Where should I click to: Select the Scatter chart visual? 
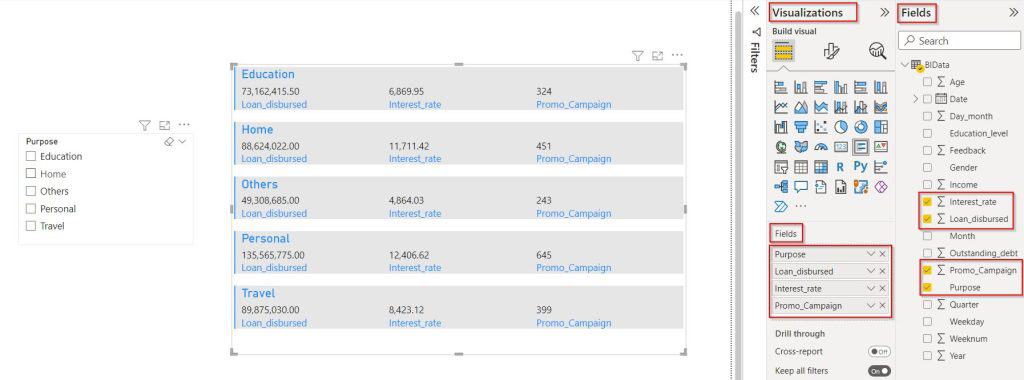click(x=821, y=127)
